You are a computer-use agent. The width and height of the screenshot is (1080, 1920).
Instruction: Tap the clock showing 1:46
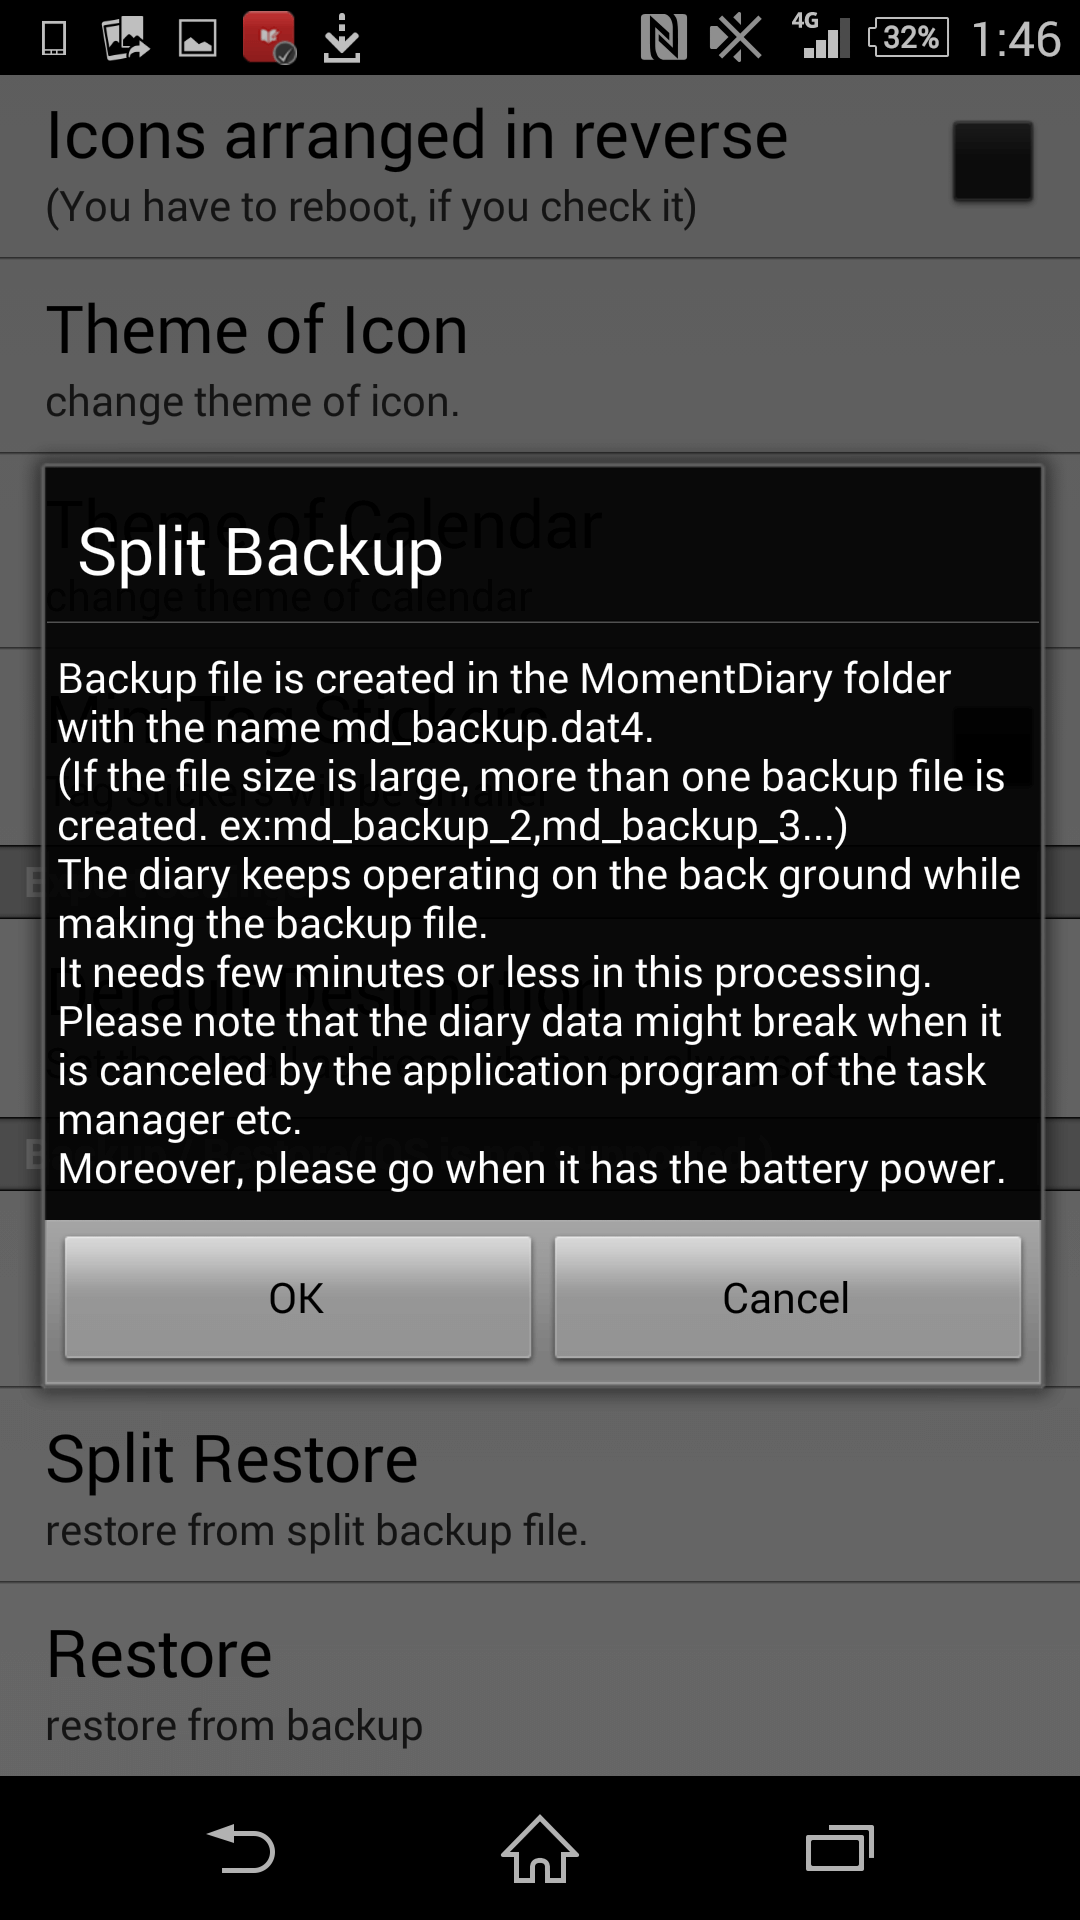[x=1016, y=39]
